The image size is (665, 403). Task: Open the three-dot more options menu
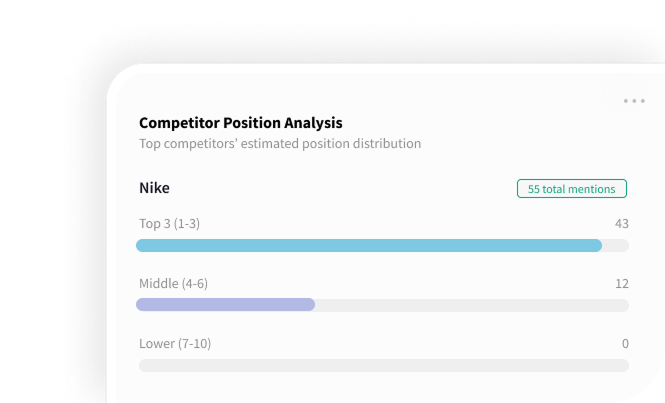click(x=634, y=101)
